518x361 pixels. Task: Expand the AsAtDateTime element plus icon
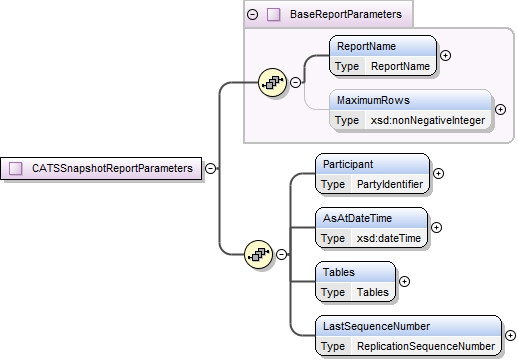click(436, 227)
